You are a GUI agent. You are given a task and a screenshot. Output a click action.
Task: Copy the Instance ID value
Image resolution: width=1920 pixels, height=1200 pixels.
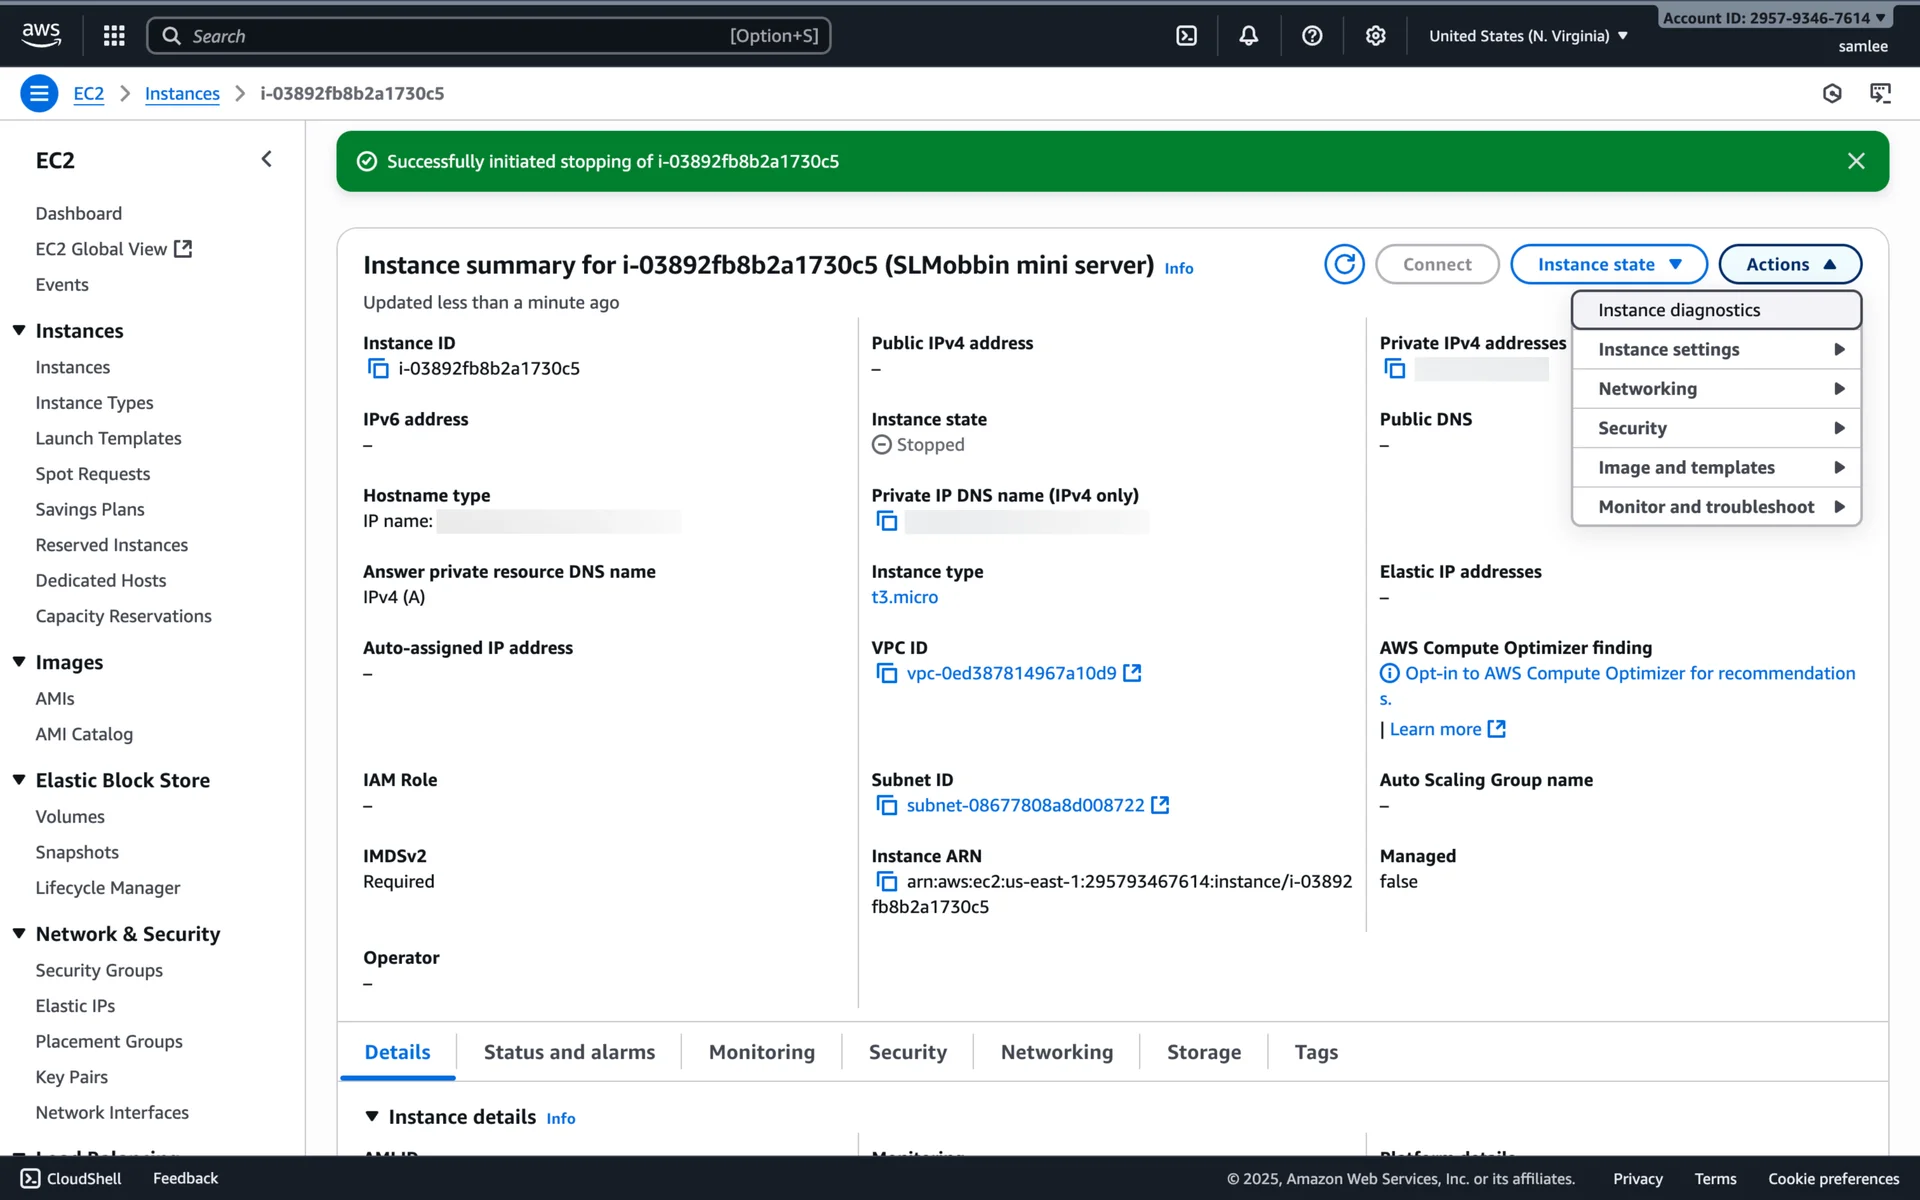coord(378,369)
